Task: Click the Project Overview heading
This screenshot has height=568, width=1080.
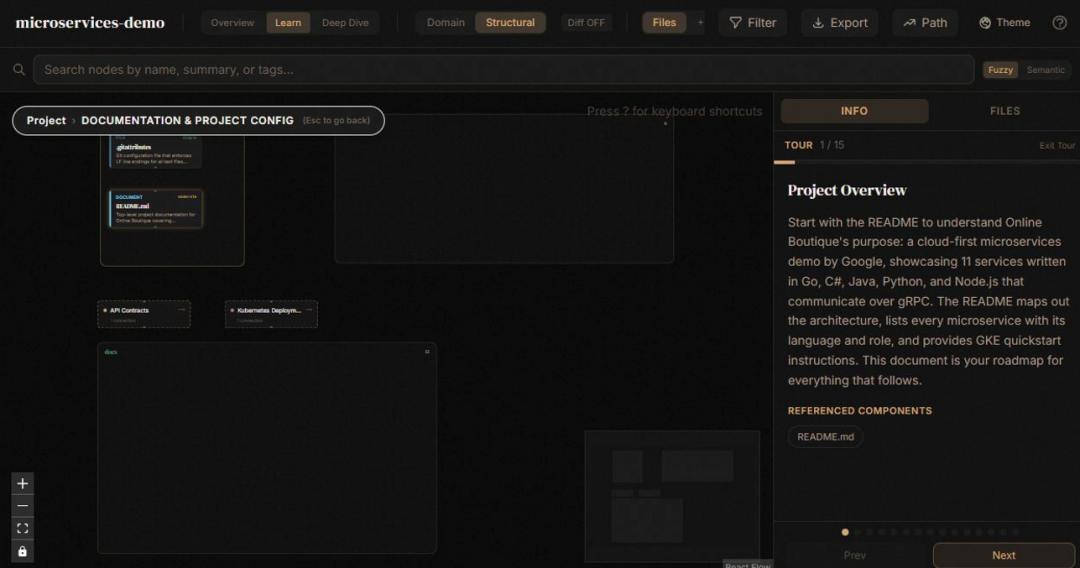Action: tap(847, 190)
